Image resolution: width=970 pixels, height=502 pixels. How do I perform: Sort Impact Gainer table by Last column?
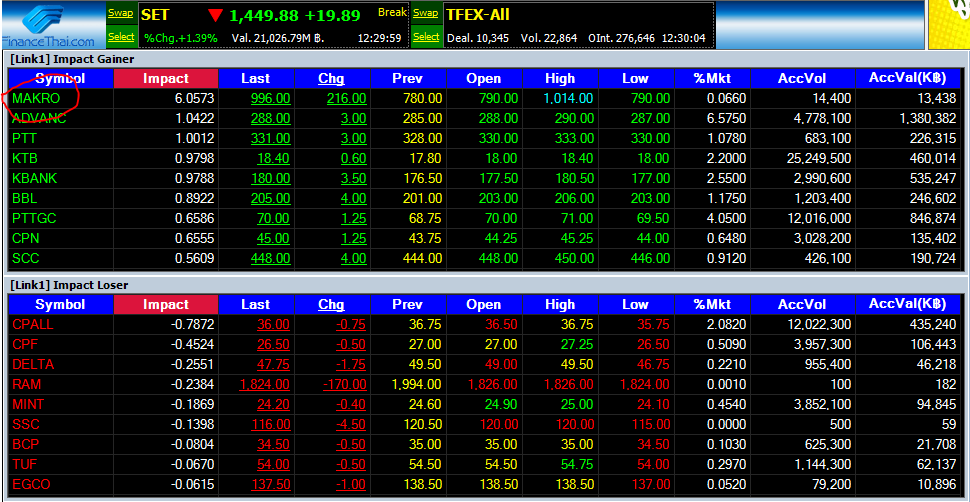[x=255, y=79]
